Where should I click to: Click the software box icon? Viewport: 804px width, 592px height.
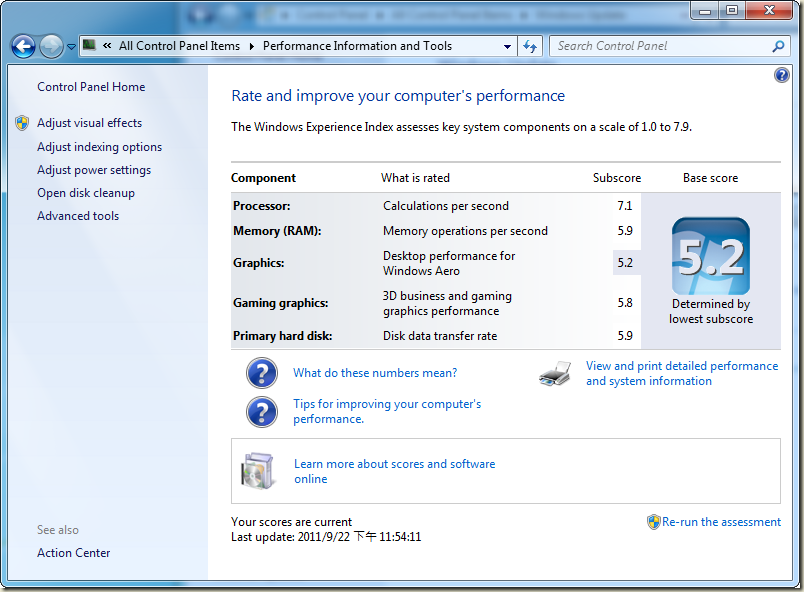257,471
